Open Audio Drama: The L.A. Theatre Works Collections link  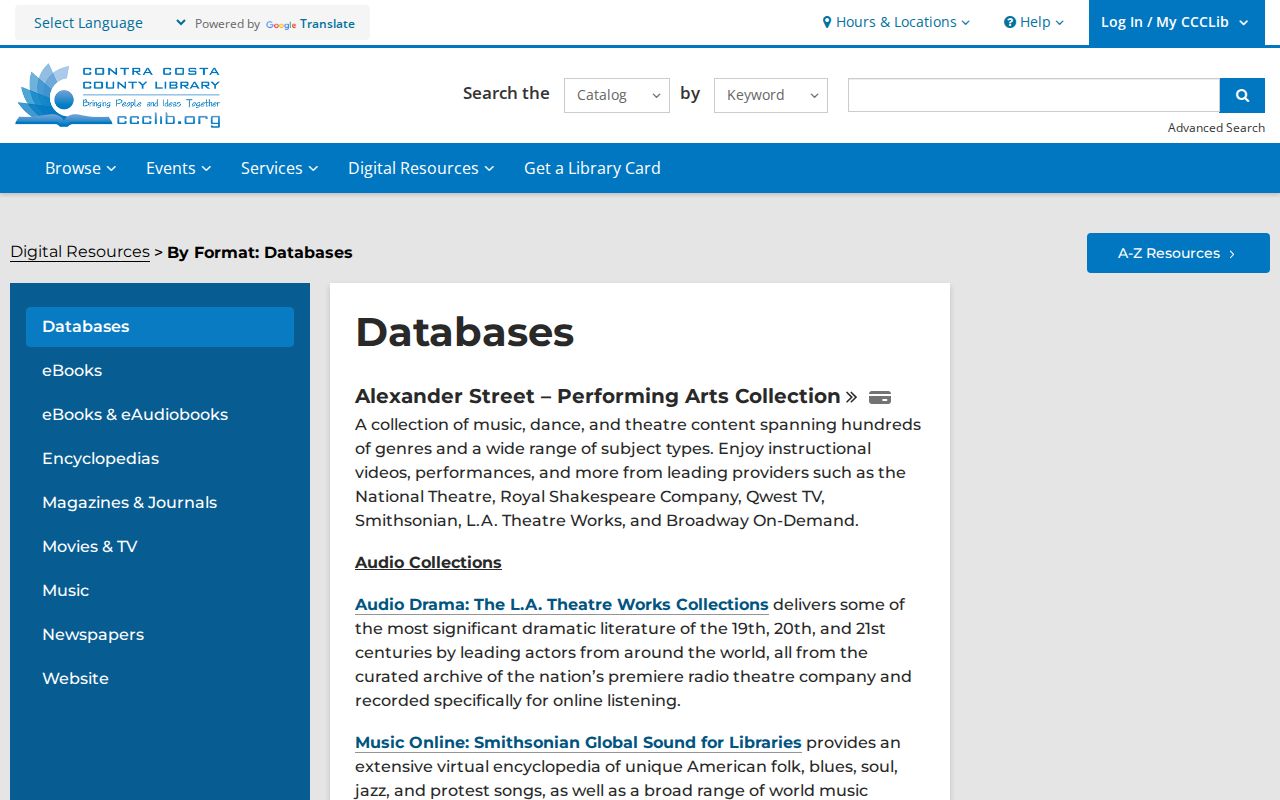coord(562,605)
